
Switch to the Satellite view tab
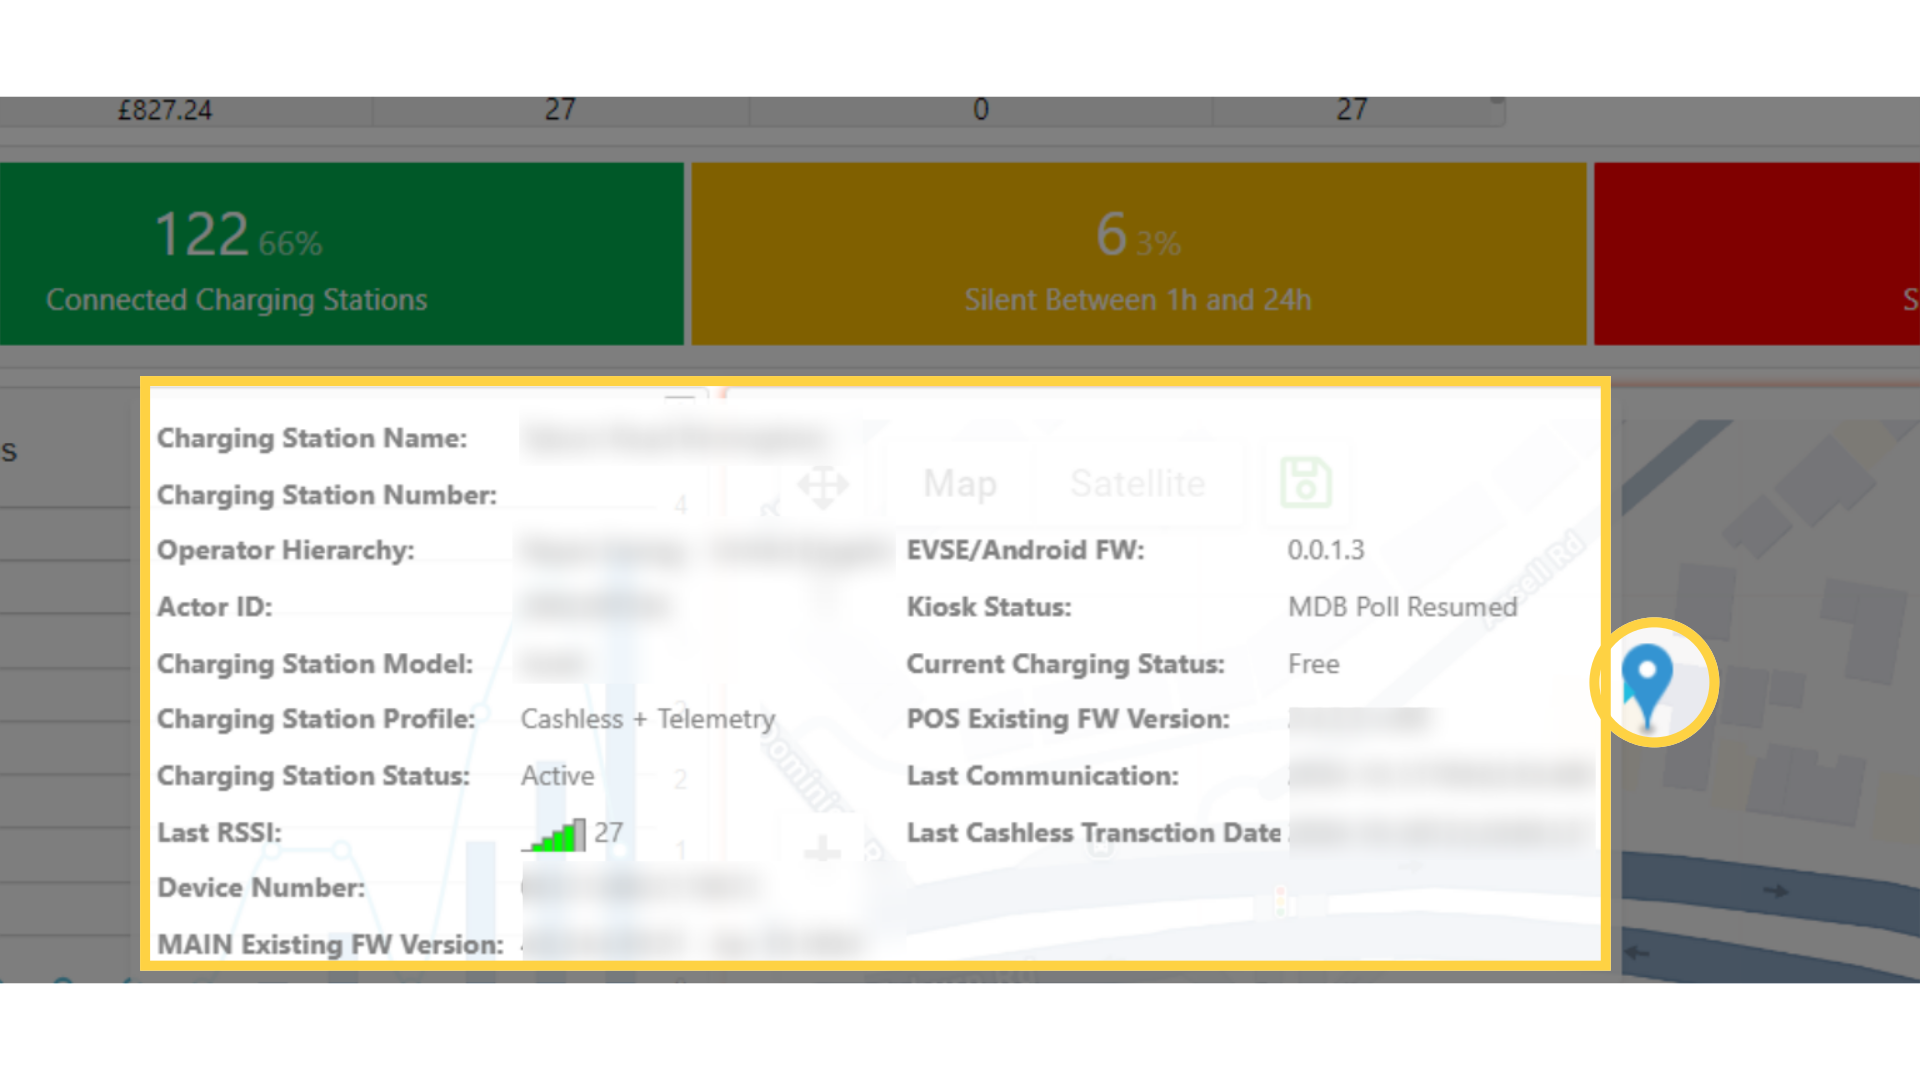pyautogui.click(x=1138, y=484)
